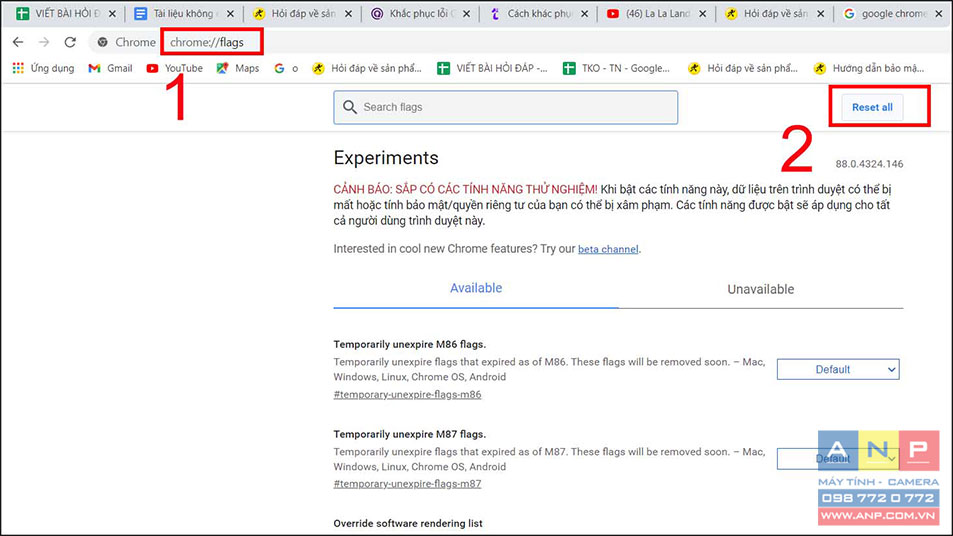Click the browser forward arrow
Screen dimensions: 953x536
click(44, 42)
